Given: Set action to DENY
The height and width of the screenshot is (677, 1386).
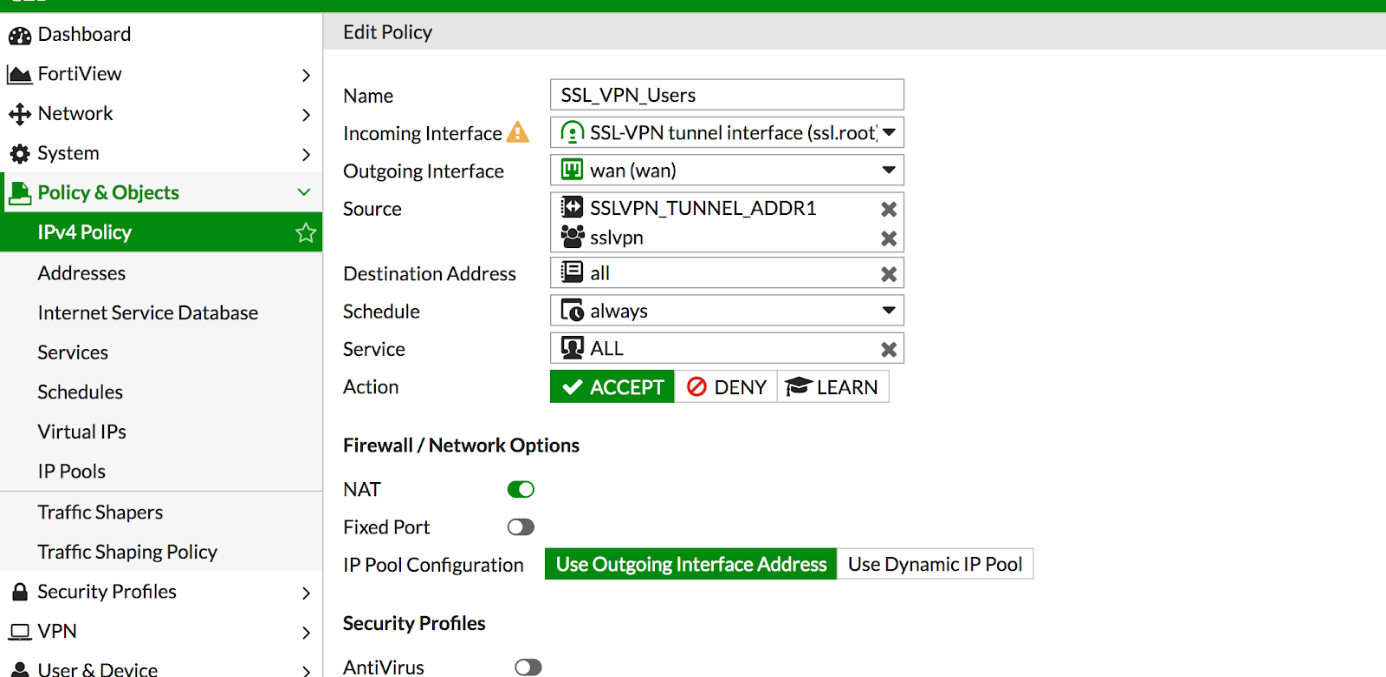Looking at the screenshot, I should (x=726, y=387).
